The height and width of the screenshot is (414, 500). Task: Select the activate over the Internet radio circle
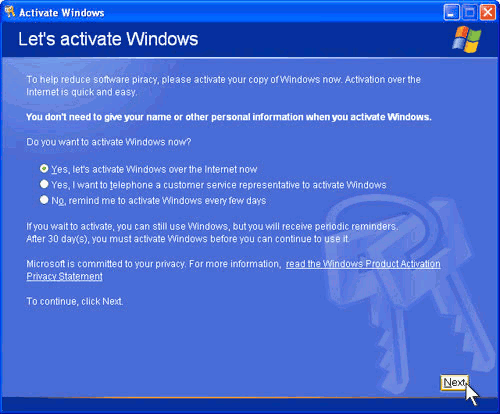coord(44,169)
